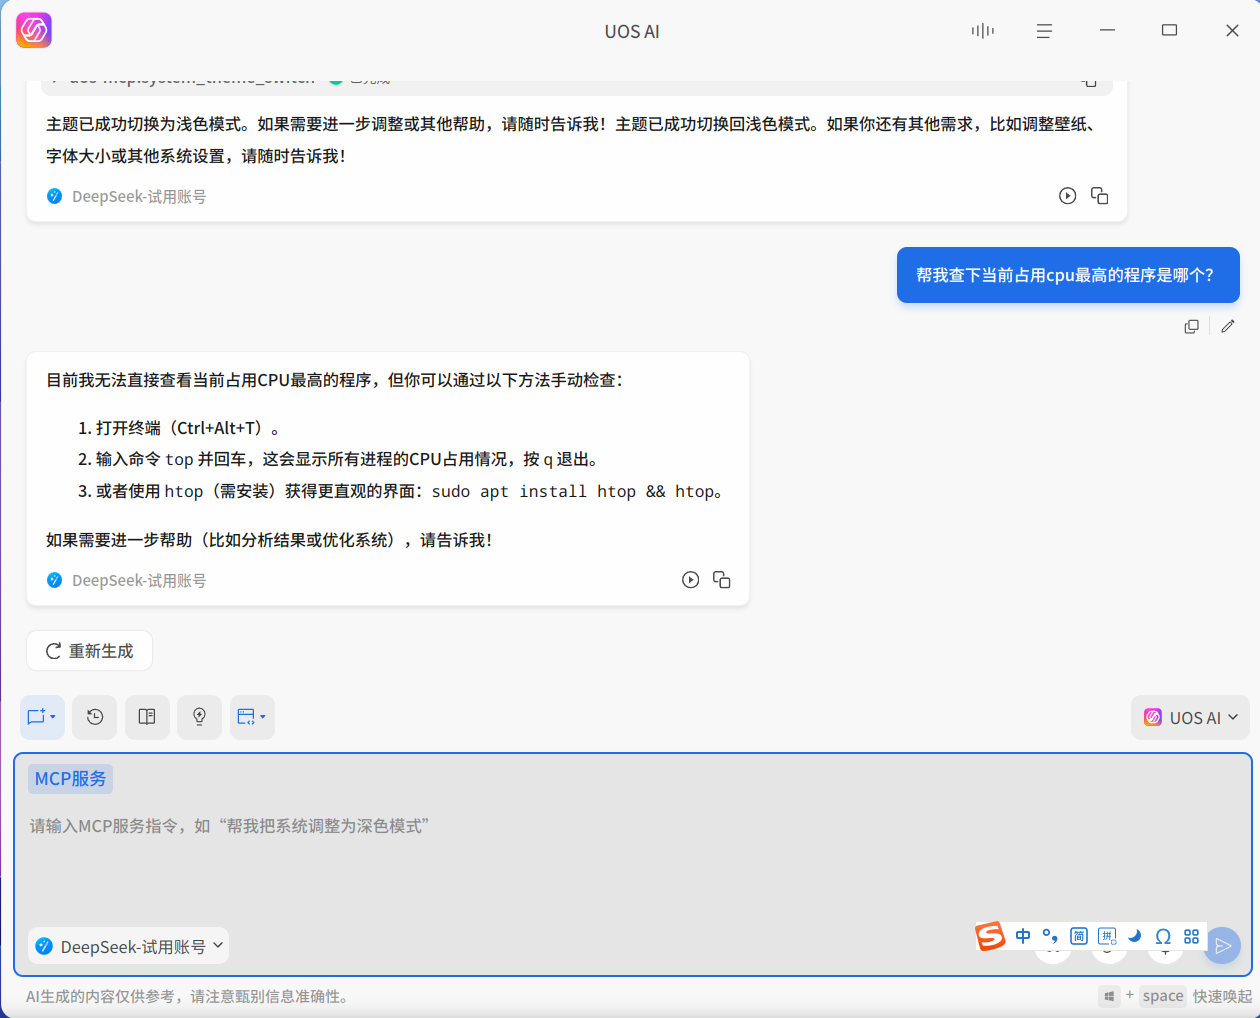Copy the theme-switch reply text

(x=1100, y=196)
